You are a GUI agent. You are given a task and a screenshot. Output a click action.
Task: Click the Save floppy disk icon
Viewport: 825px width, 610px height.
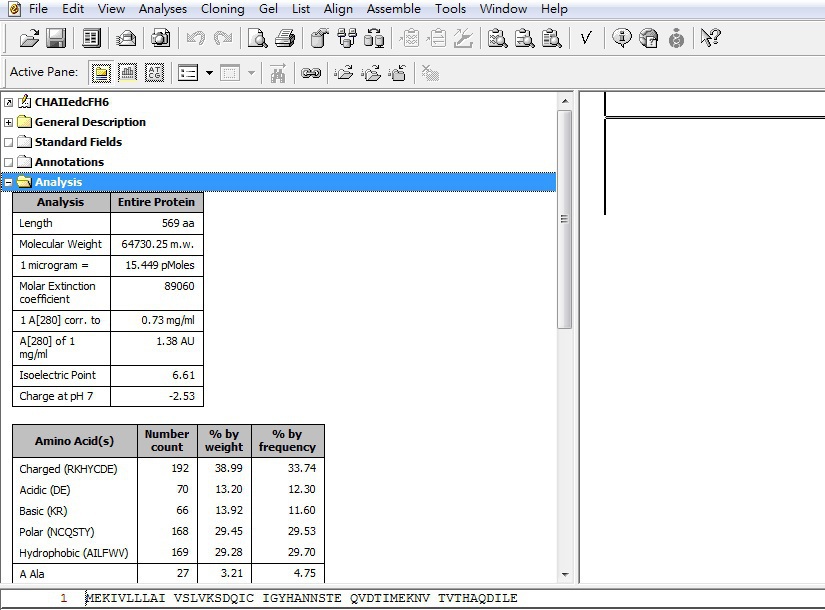click(x=56, y=39)
